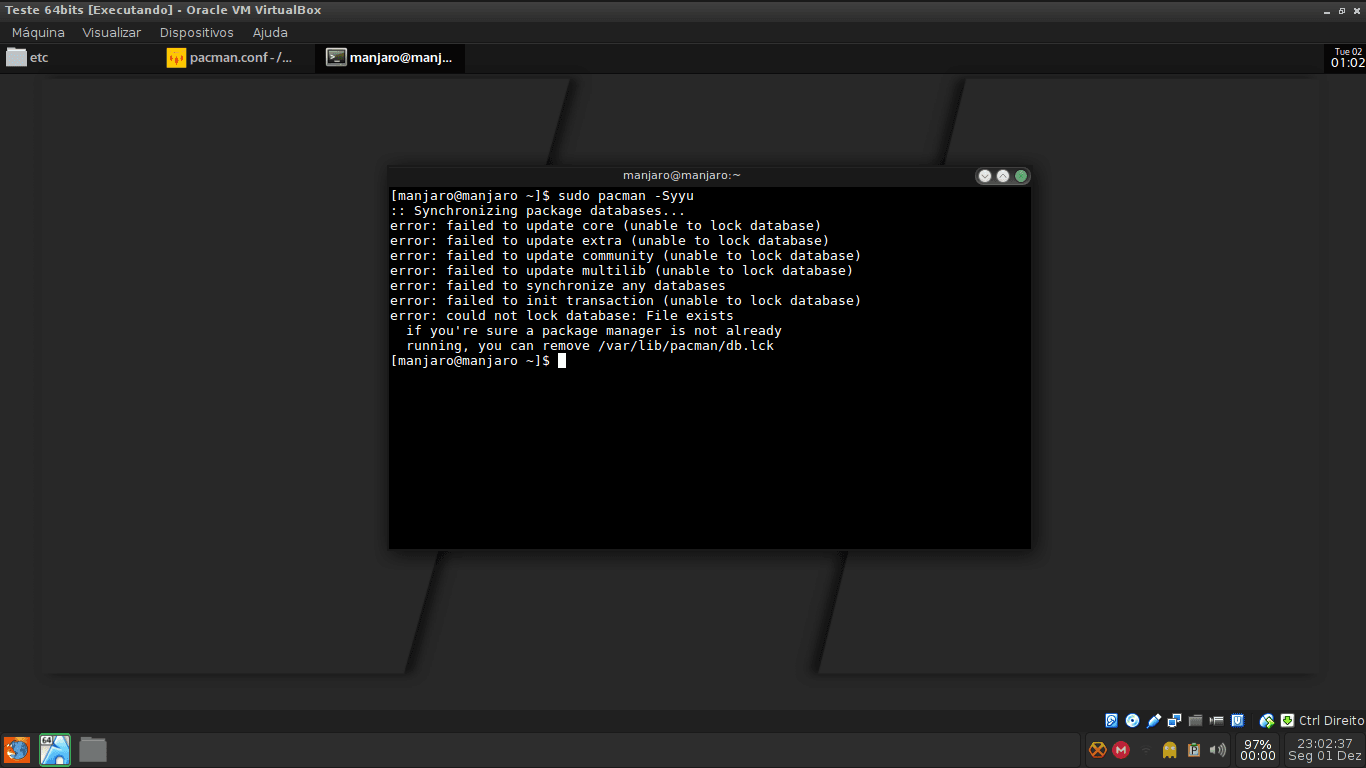Shade the terminal window with roll-up button
The width and height of the screenshot is (1366, 768).
(1002, 175)
